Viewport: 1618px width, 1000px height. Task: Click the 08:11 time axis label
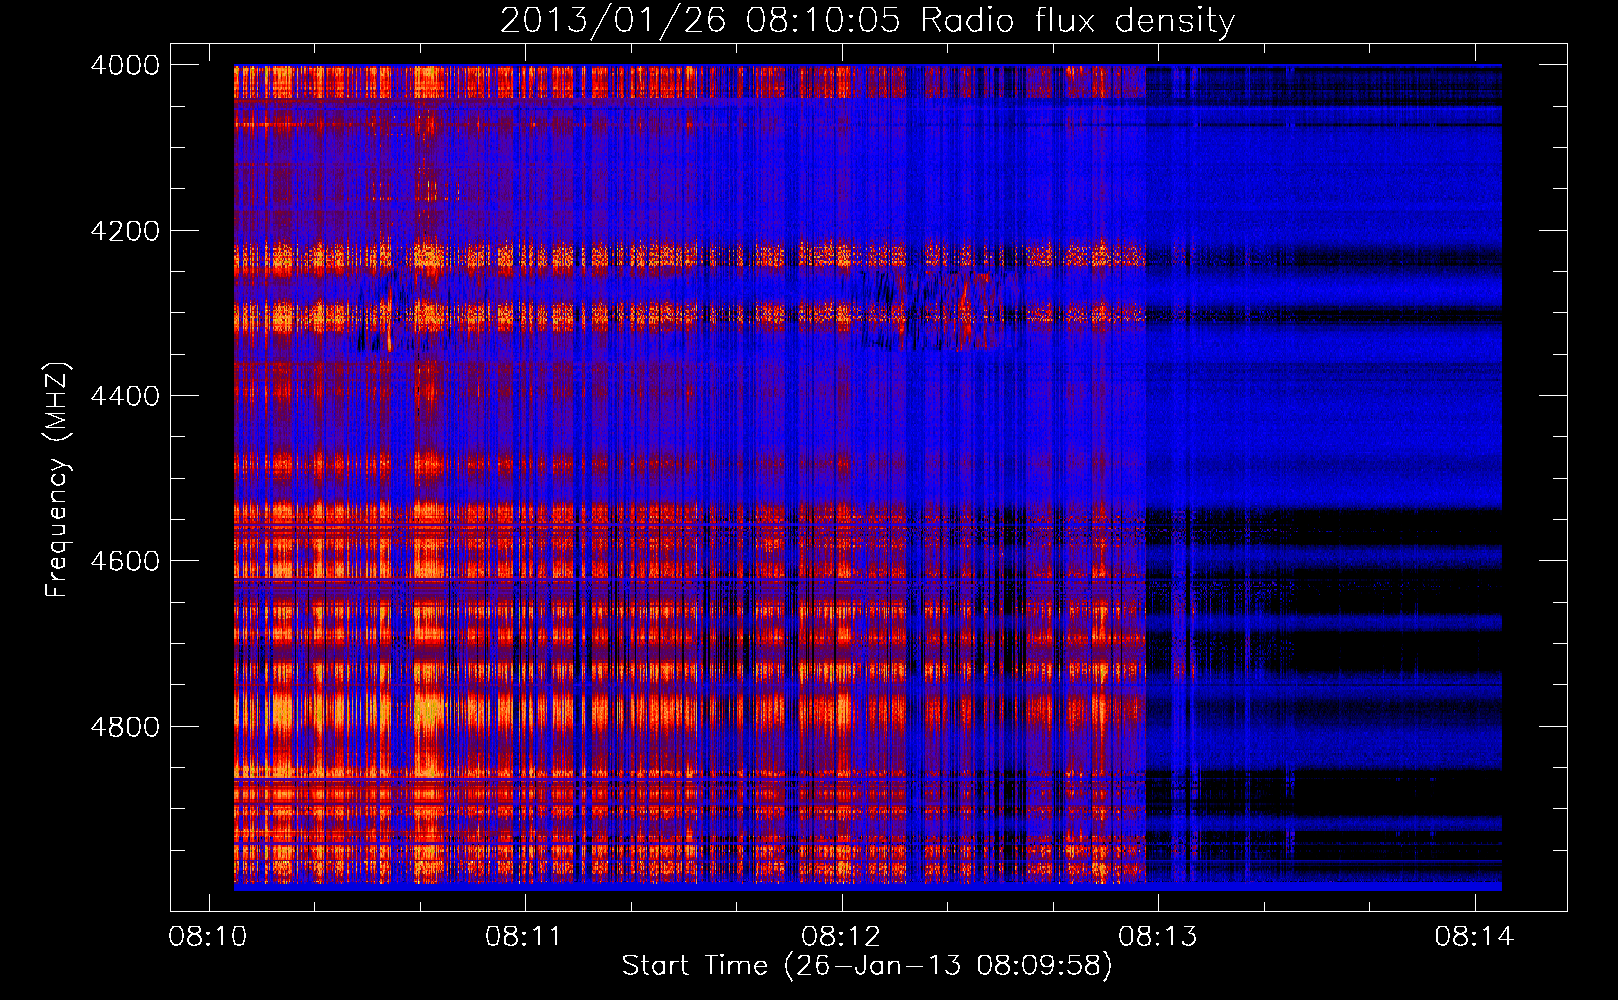point(524,937)
